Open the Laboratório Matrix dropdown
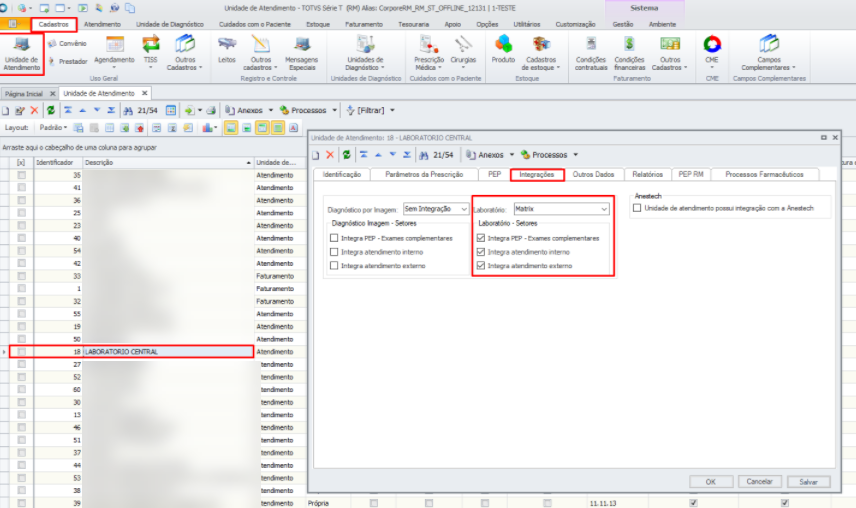 pos(604,209)
